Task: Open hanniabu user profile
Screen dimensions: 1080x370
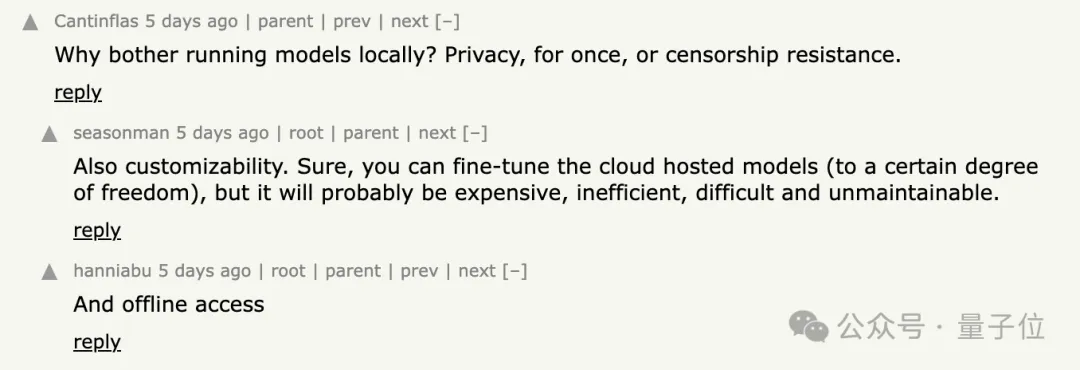Action: (112, 271)
